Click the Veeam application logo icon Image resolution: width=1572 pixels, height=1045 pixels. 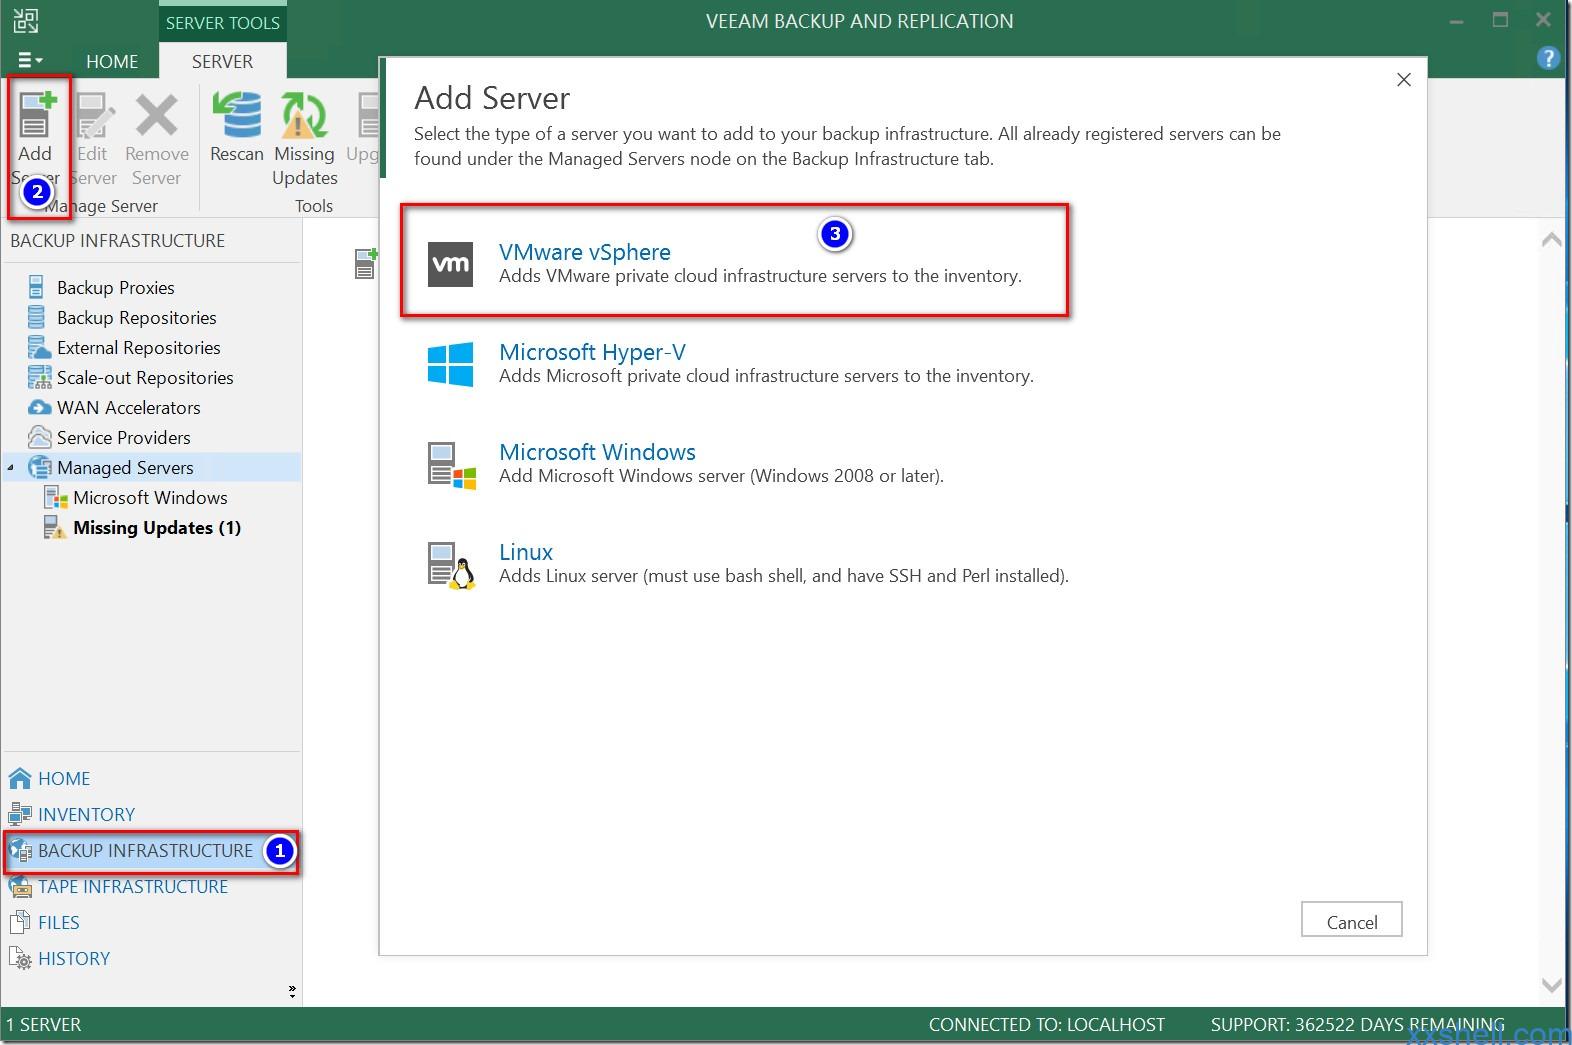click(26, 20)
